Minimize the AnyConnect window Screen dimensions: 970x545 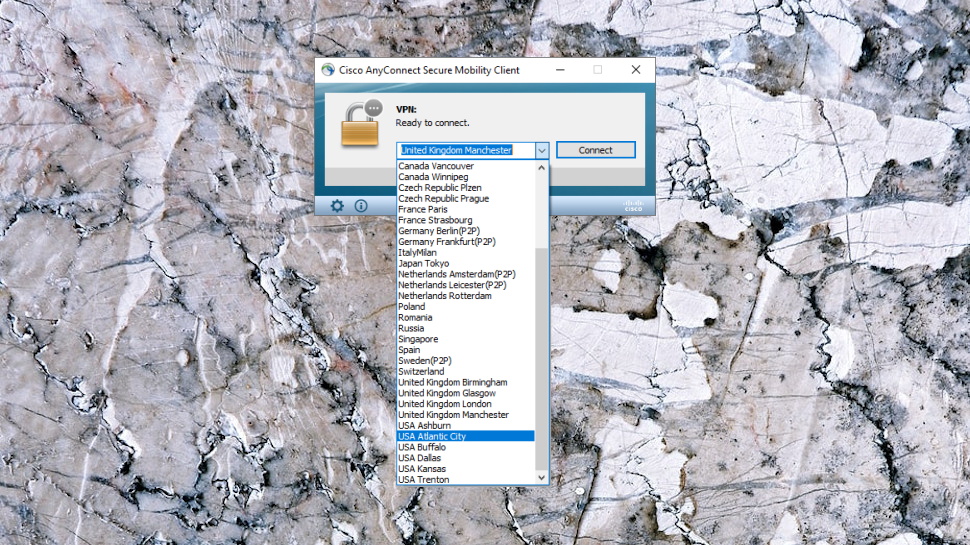(x=560, y=70)
